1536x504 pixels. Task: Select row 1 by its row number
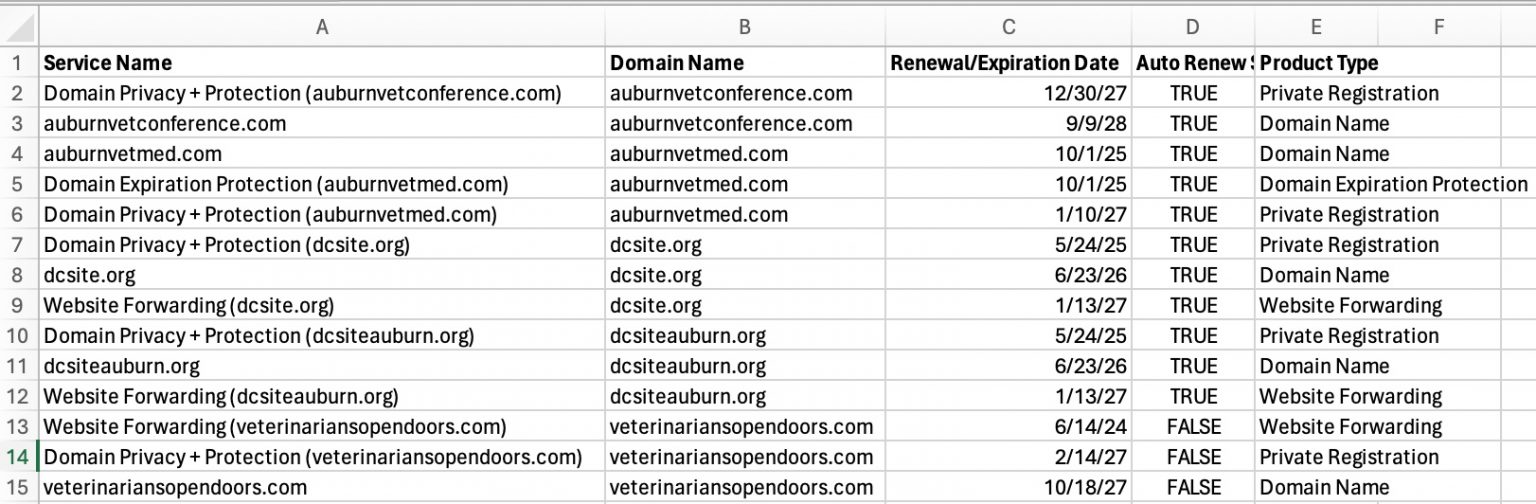tap(17, 63)
